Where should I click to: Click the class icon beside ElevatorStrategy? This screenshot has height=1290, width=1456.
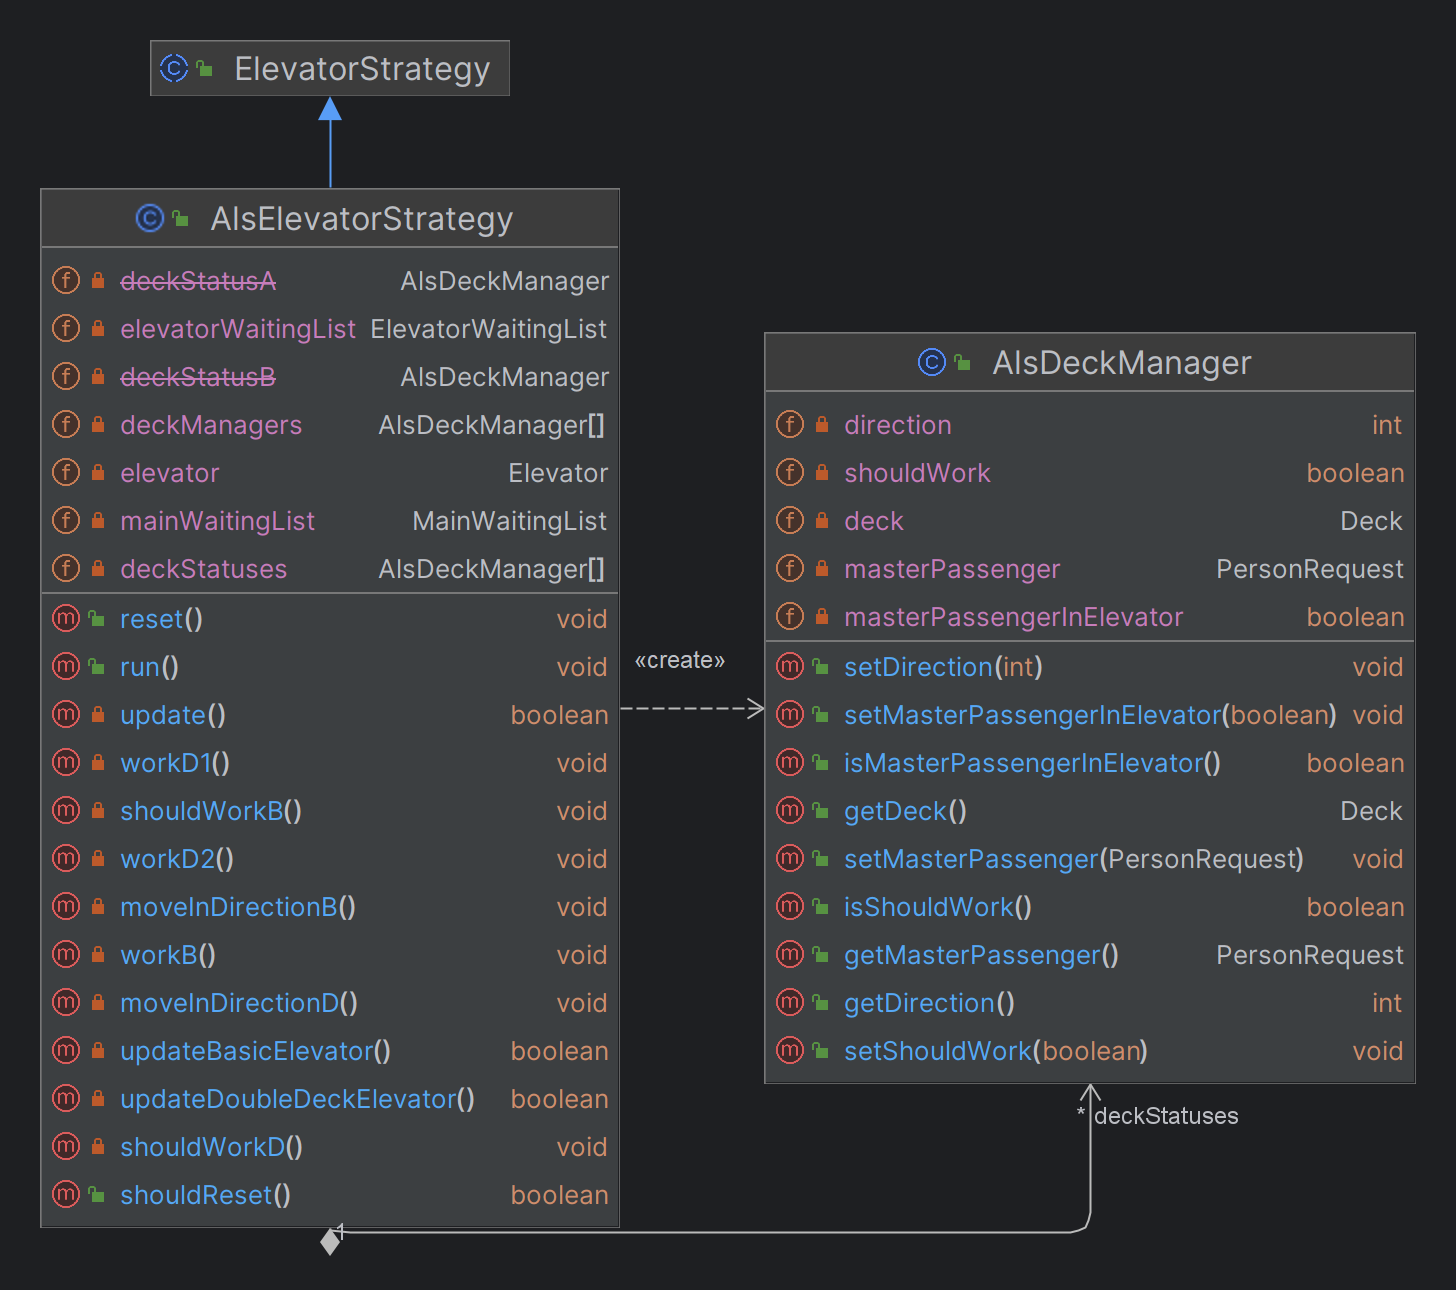click(174, 68)
